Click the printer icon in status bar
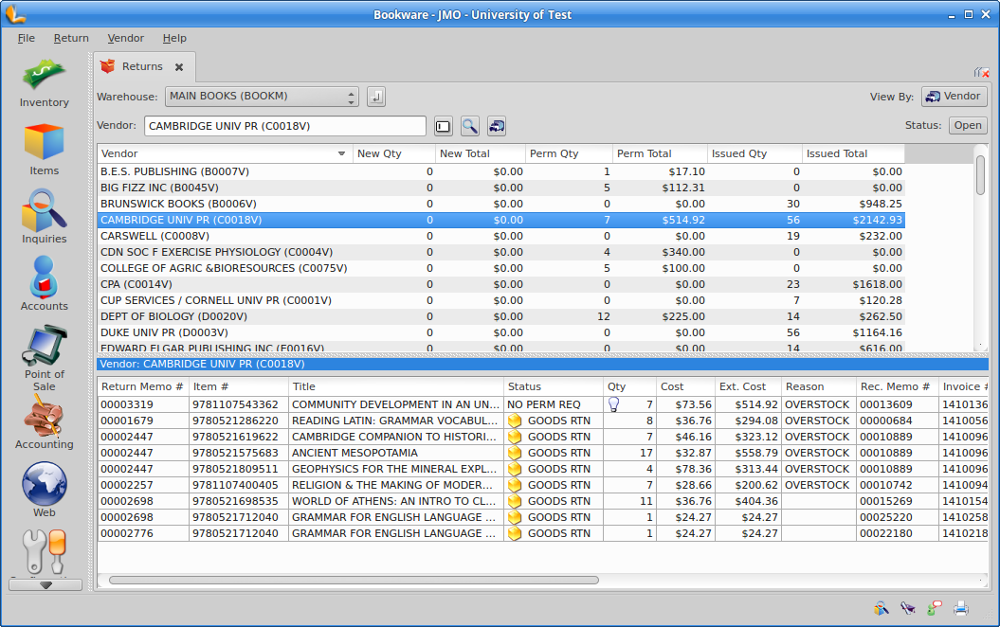This screenshot has width=1000, height=627. click(x=961, y=608)
